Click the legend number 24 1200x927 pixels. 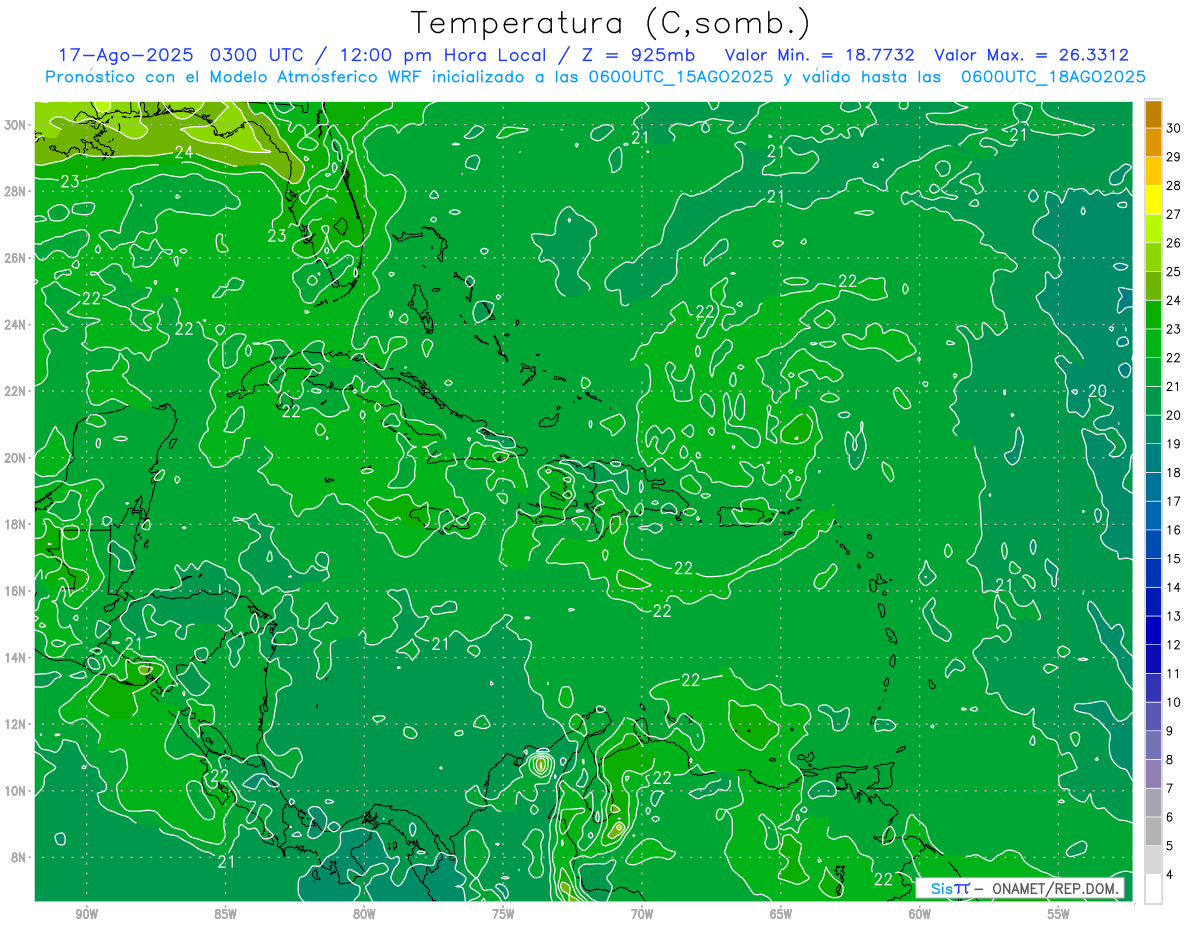coord(1174,300)
